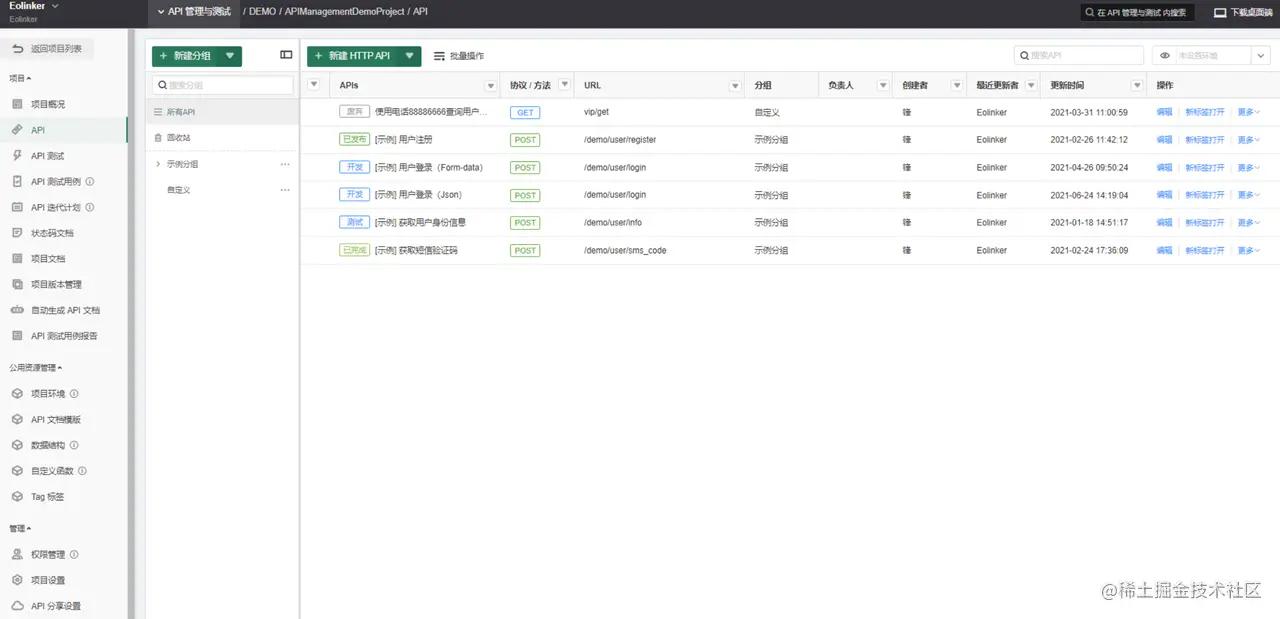
Task: Open 项目设置 gear icon
Action: tap(17, 580)
